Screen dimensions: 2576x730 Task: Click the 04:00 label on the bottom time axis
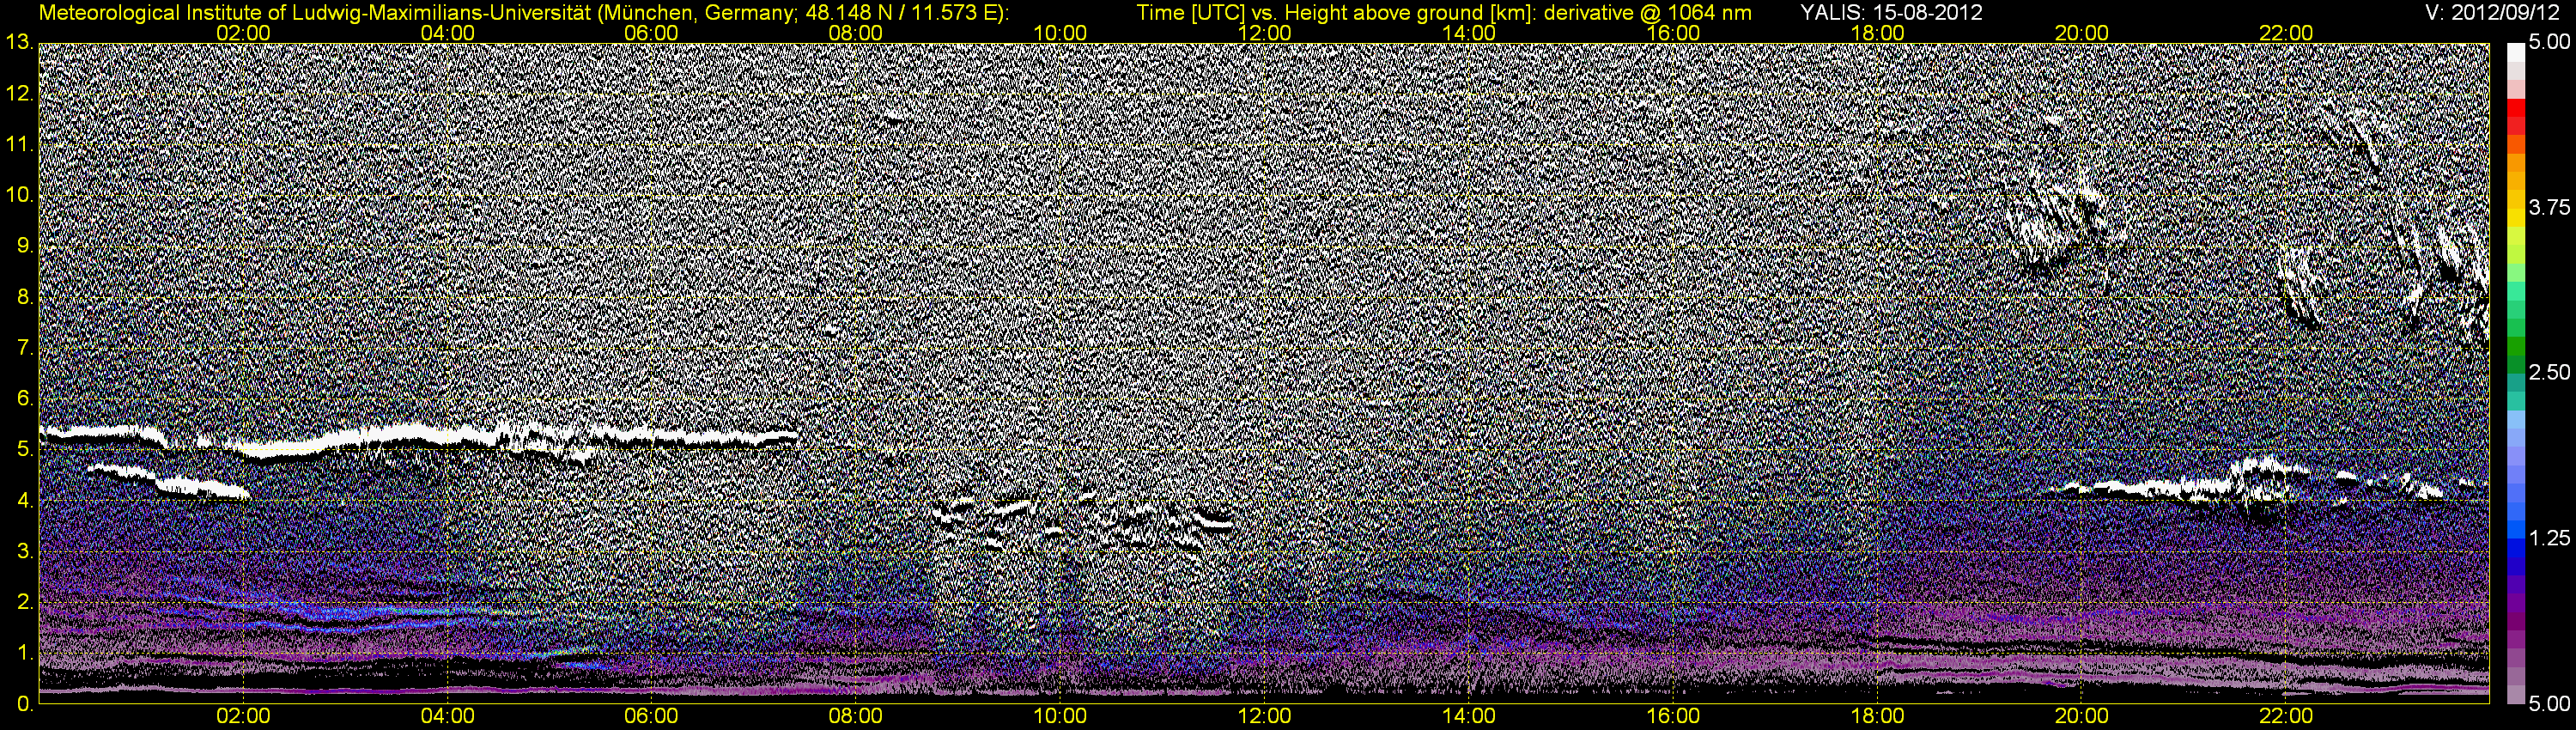point(448,716)
